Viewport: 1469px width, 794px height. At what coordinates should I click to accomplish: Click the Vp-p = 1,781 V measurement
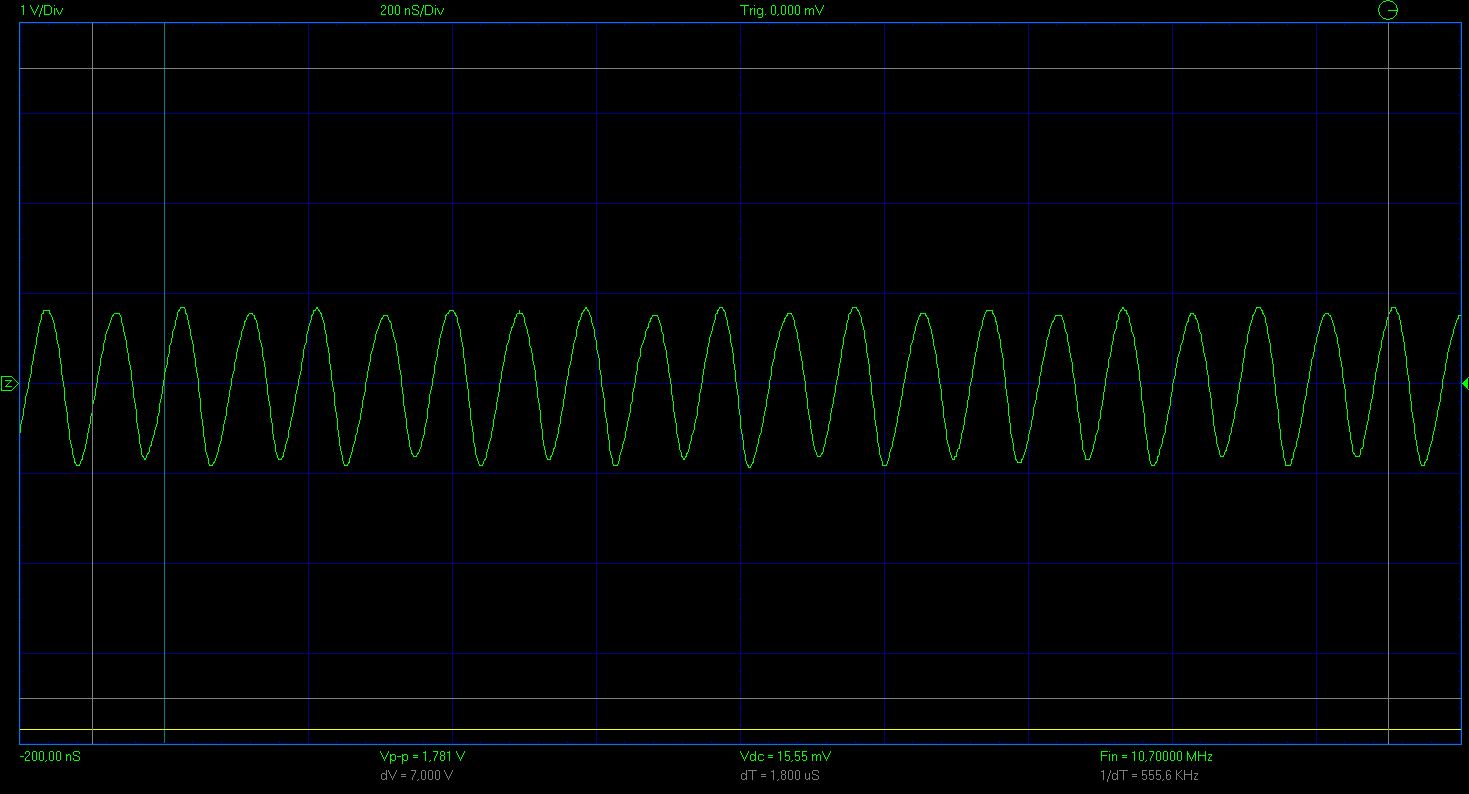tap(422, 757)
